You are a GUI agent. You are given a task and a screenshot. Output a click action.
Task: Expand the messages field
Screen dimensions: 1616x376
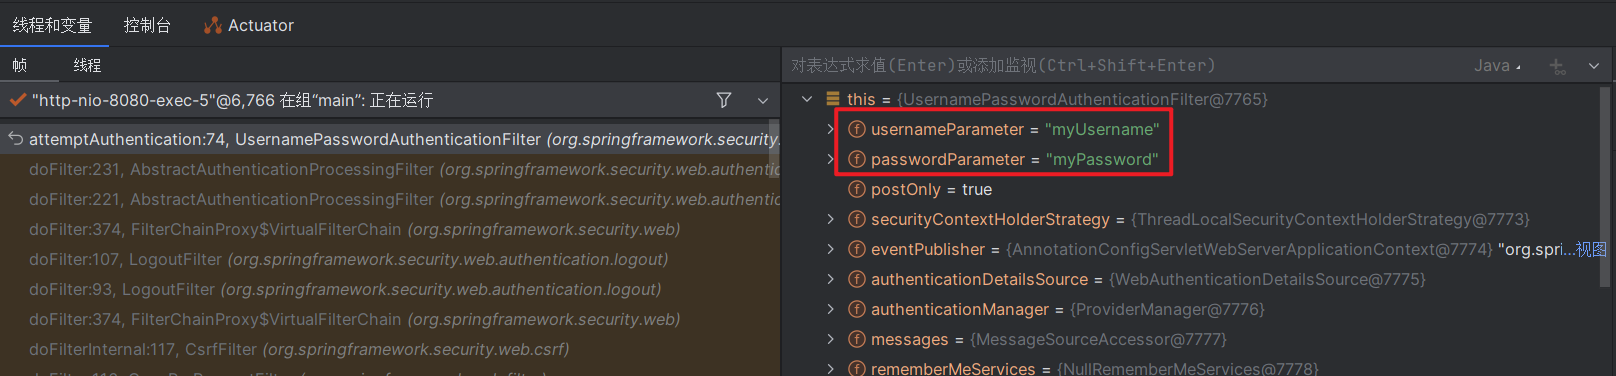click(830, 339)
